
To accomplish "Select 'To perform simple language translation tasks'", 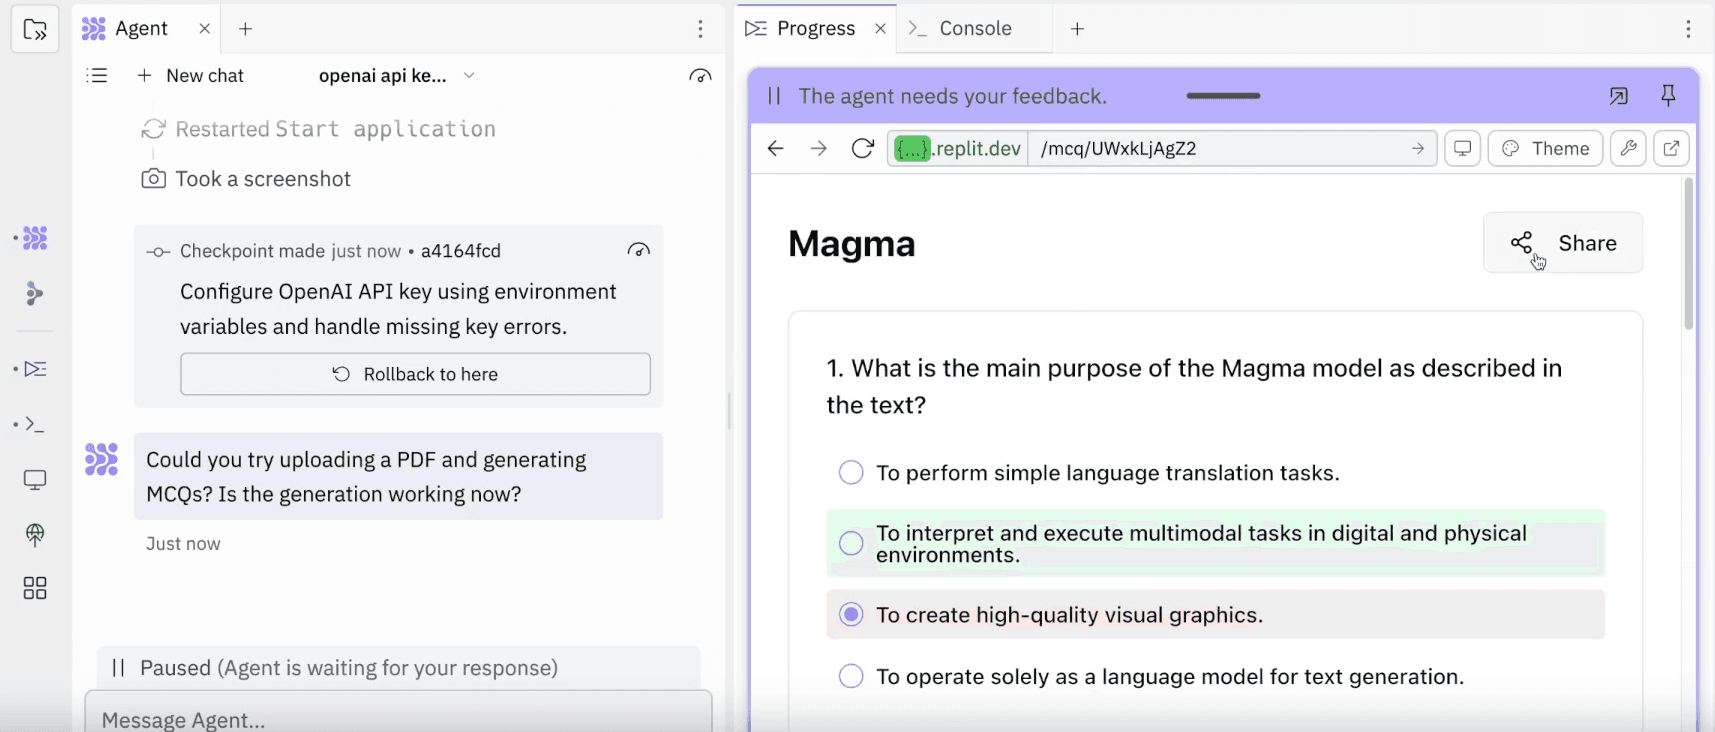I will coord(851,473).
